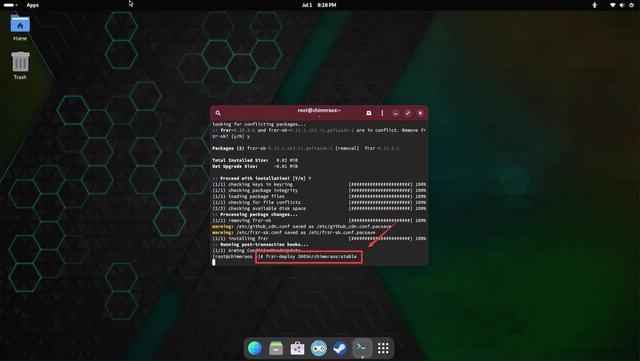
Task: Click the 'checking package integrity' line
Action: tap(319, 190)
